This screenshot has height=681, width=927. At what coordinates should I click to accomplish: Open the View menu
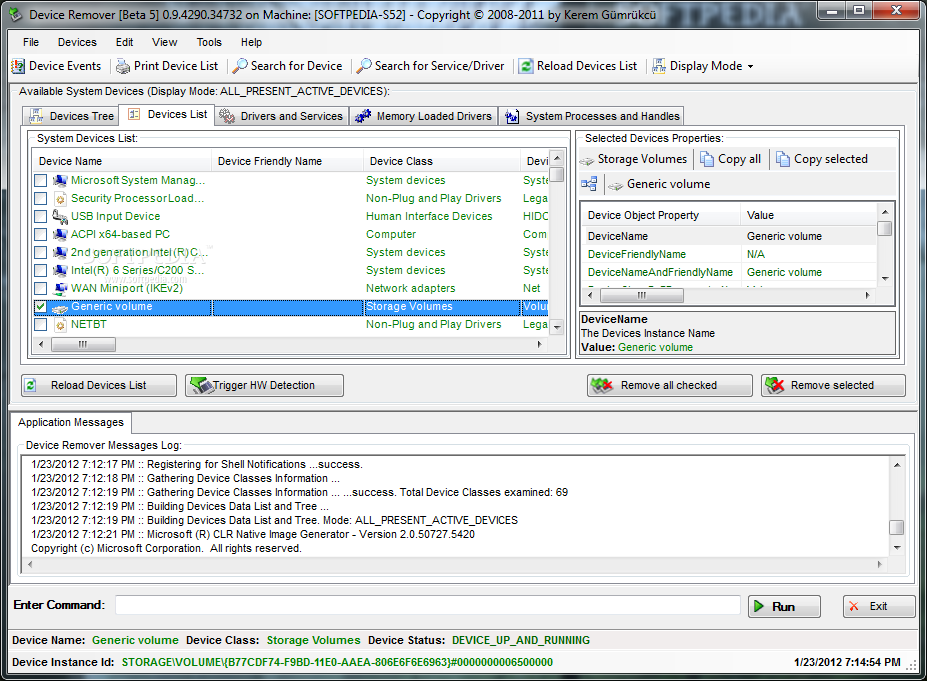pos(164,43)
